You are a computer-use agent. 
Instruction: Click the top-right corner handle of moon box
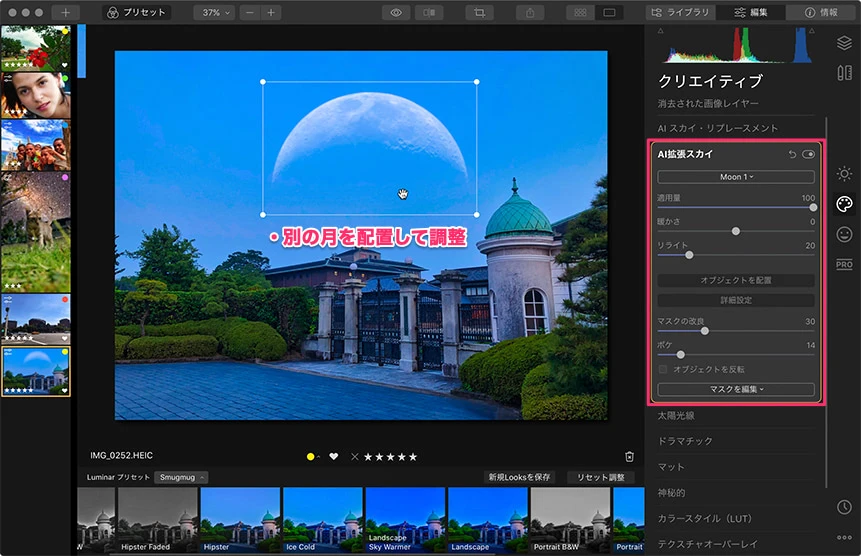tap(477, 82)
